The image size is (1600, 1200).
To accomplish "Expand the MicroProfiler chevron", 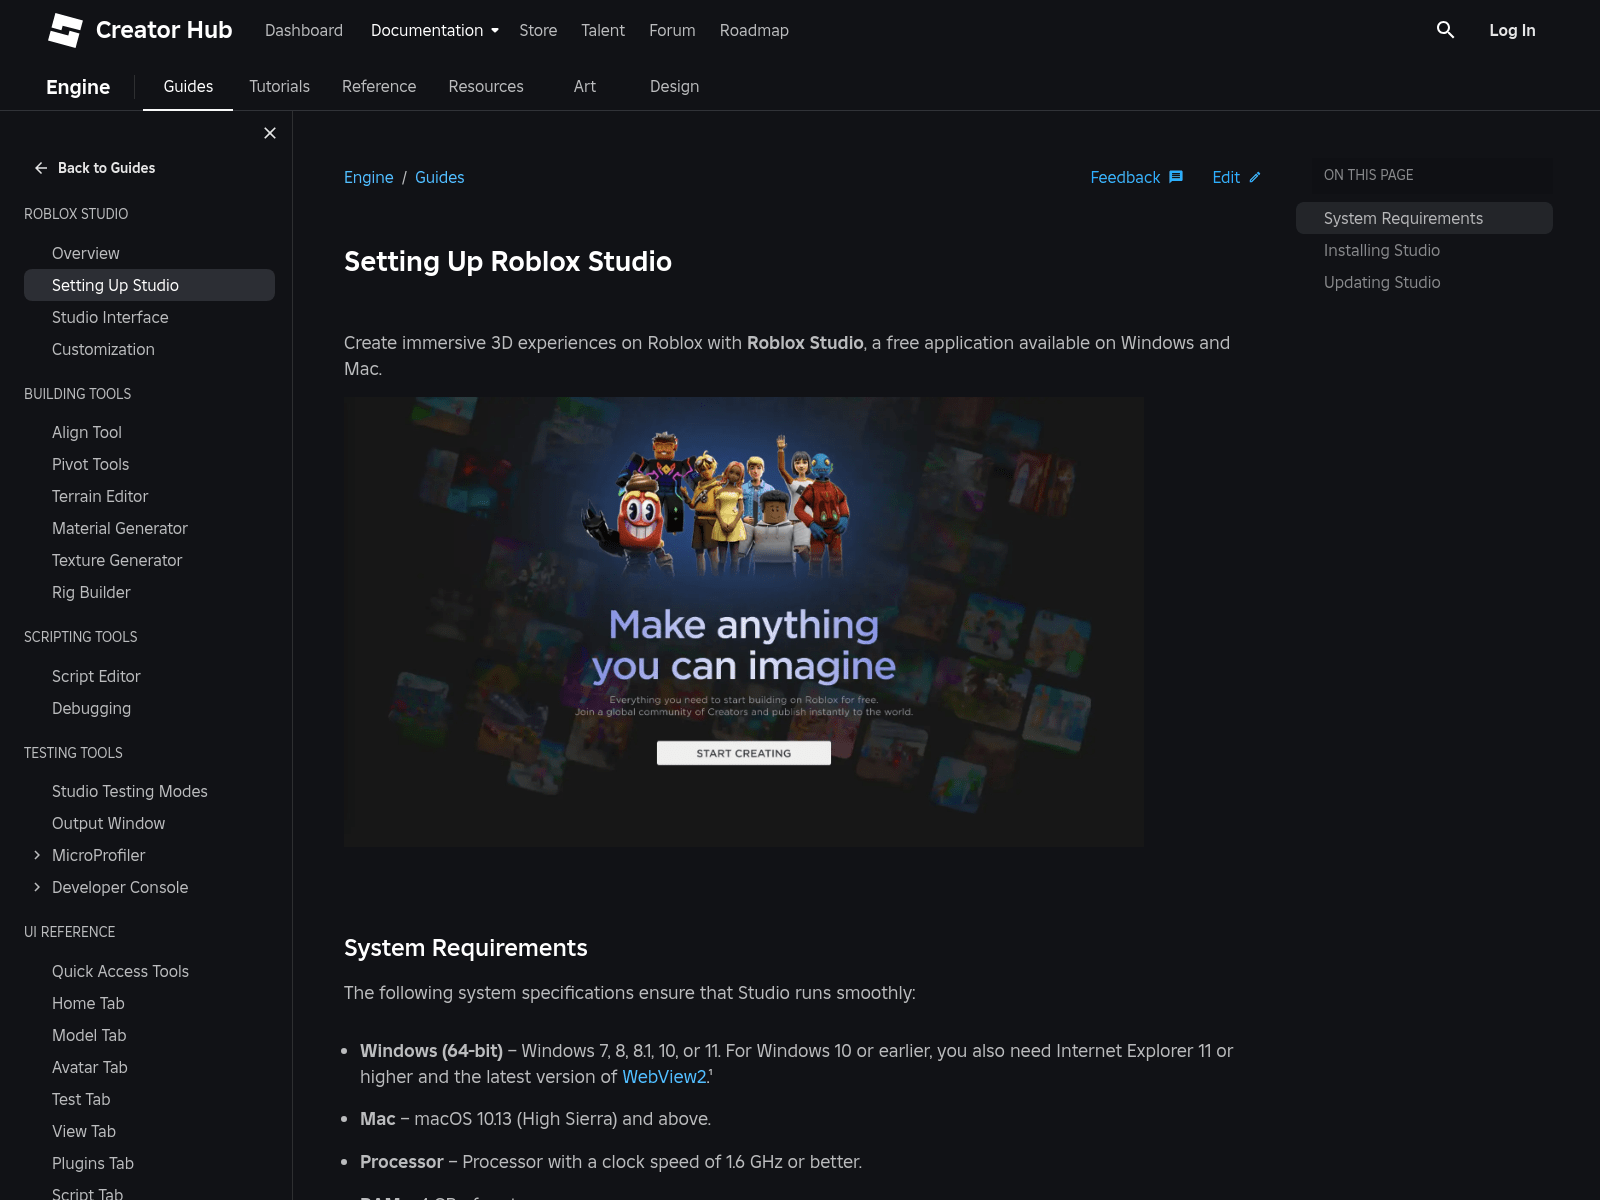I will (37, 855).
